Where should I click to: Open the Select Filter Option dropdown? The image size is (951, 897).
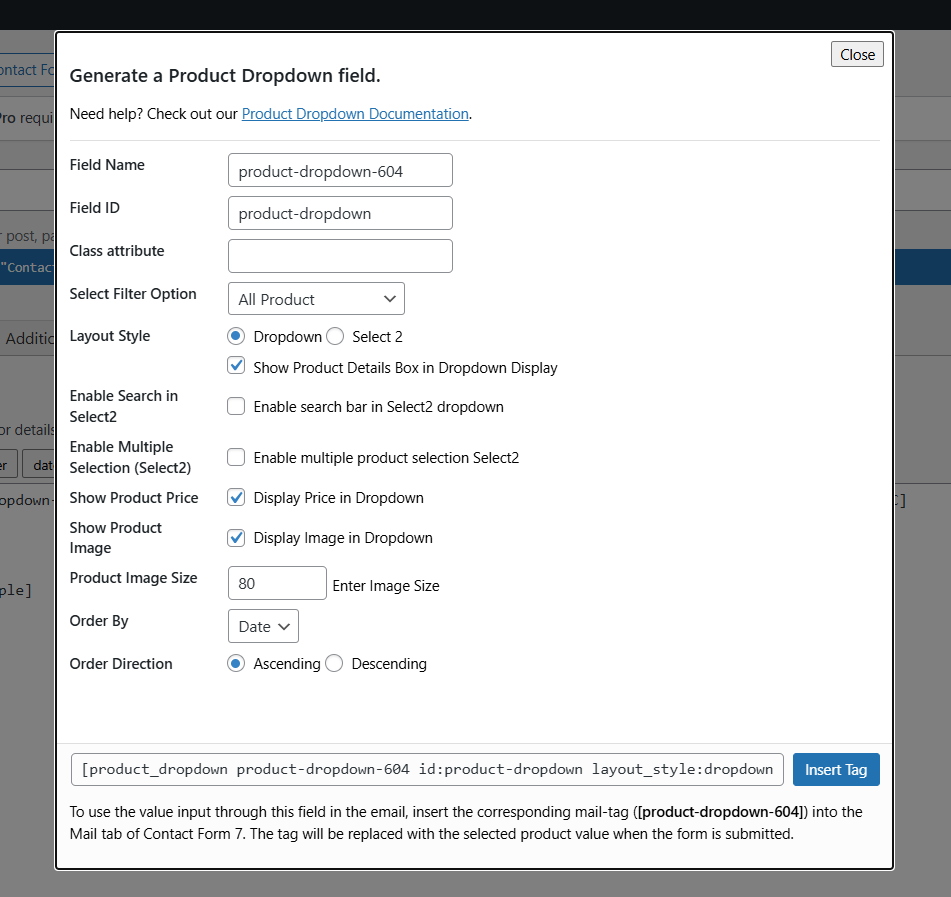coord(316,299)
